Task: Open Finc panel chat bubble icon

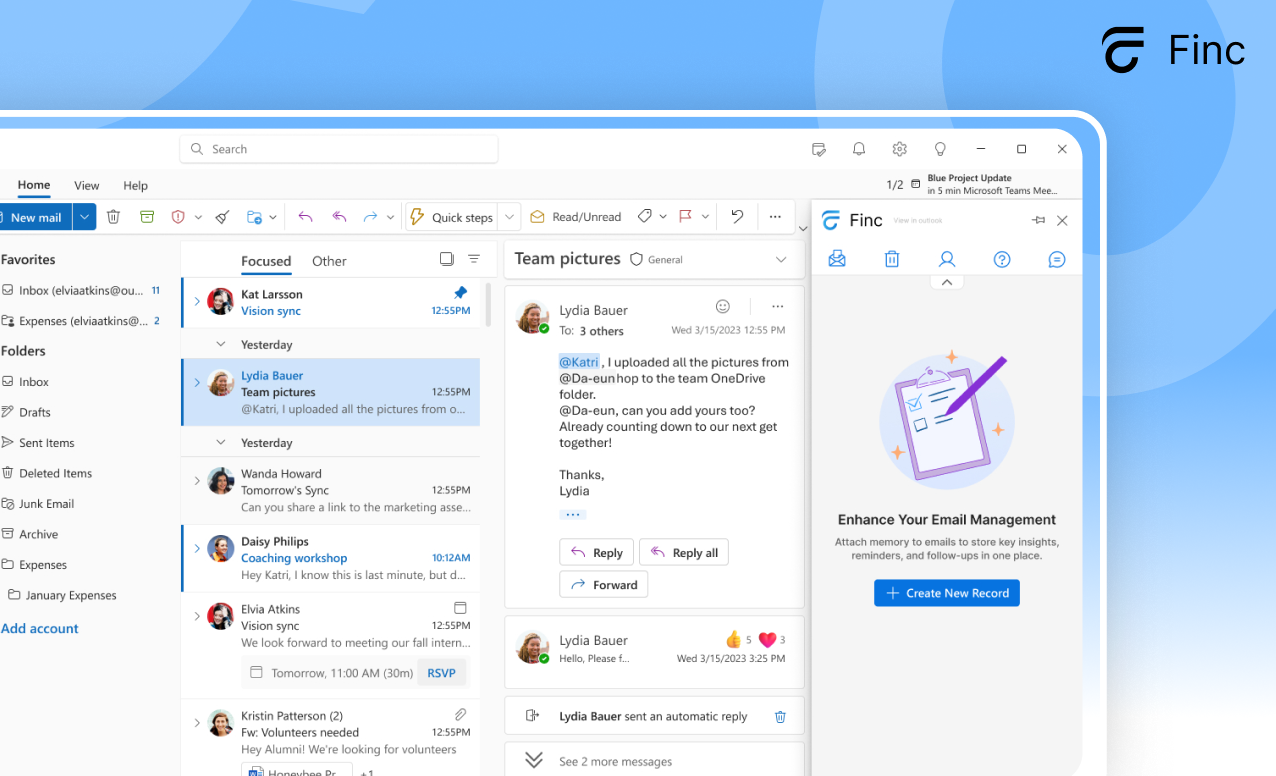Action: coord(1056,260)
